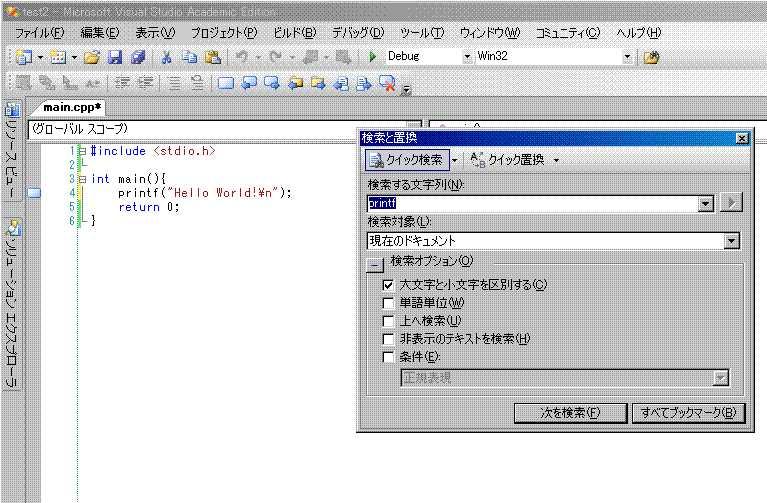This screenshot has width=767, height=503.
Task: Toggle the bookmark icon in the text editor toolbar
Action: (226, 84)
